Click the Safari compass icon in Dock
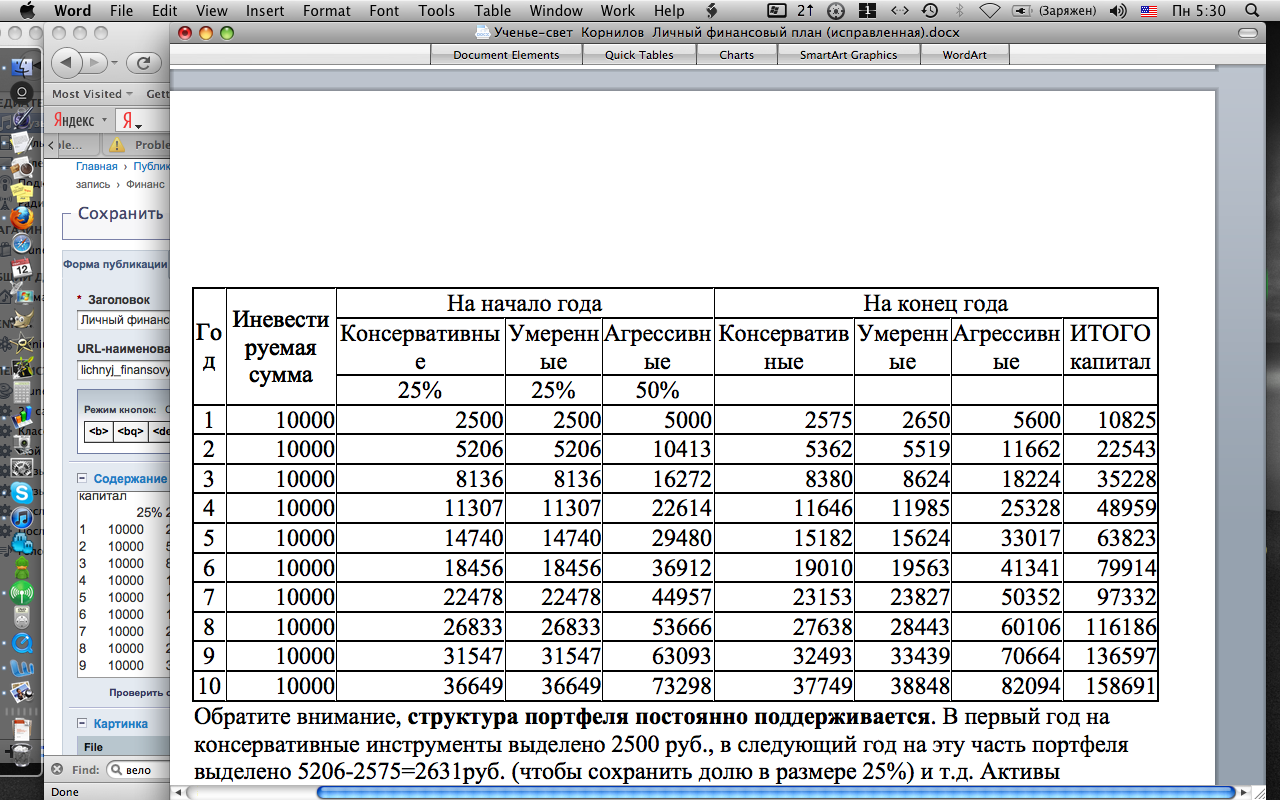The width and height of the screenshot is (1280, 800). (x=21, y=243)
